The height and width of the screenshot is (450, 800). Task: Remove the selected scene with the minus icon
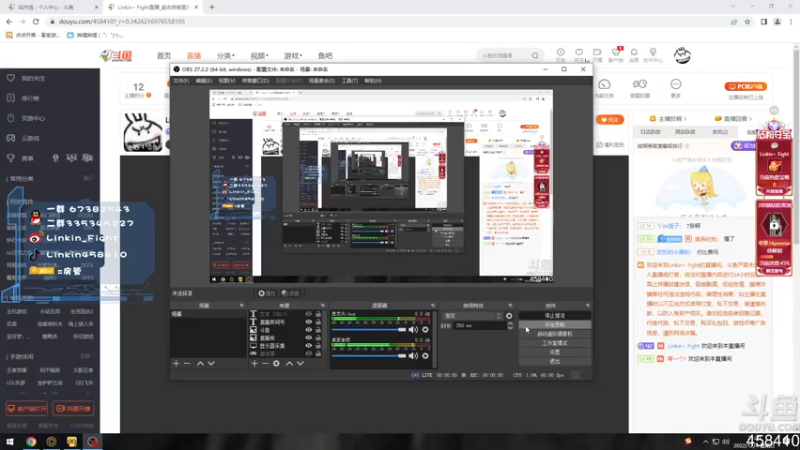coord(187,363)
